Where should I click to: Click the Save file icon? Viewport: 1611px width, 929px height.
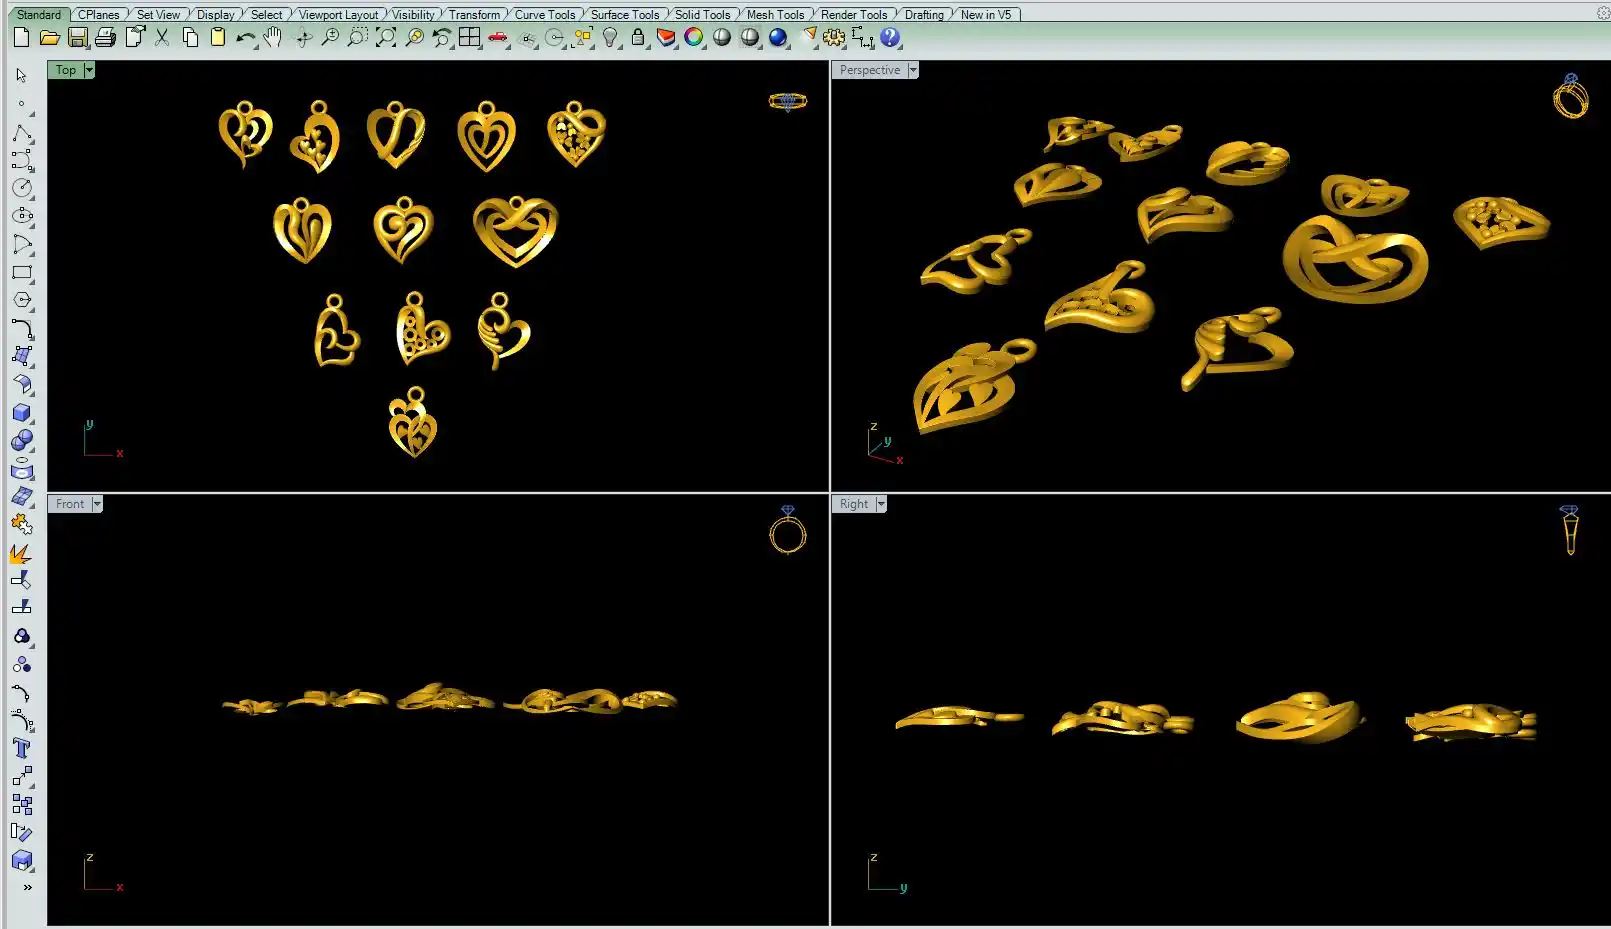click(x=78, y=38)
